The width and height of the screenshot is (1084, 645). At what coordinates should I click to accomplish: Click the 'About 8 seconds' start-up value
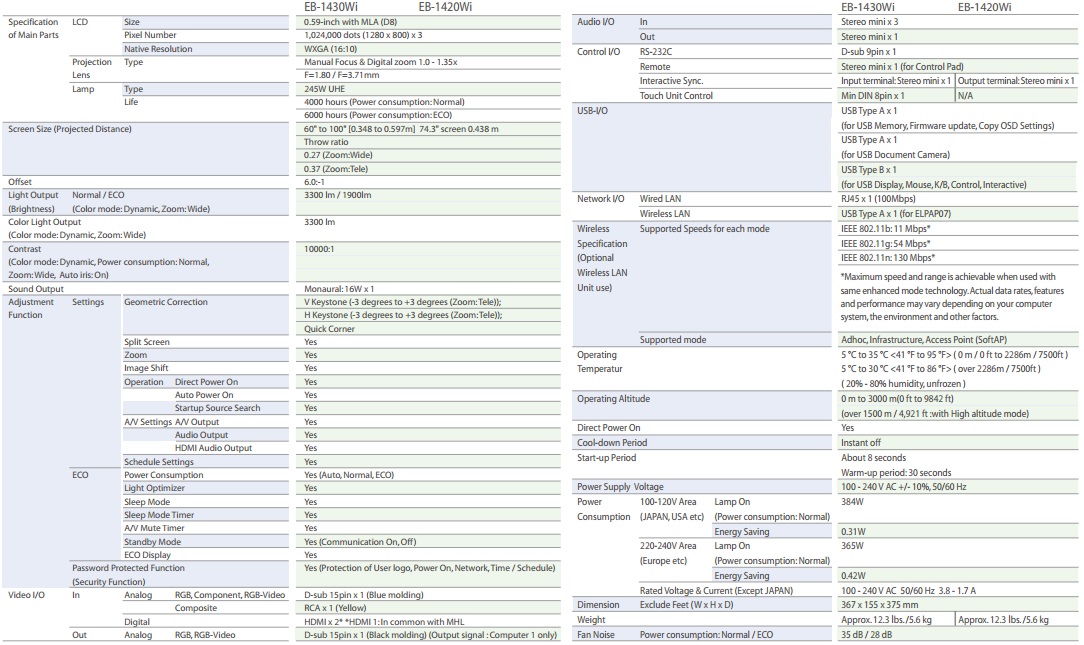(874, 459)
